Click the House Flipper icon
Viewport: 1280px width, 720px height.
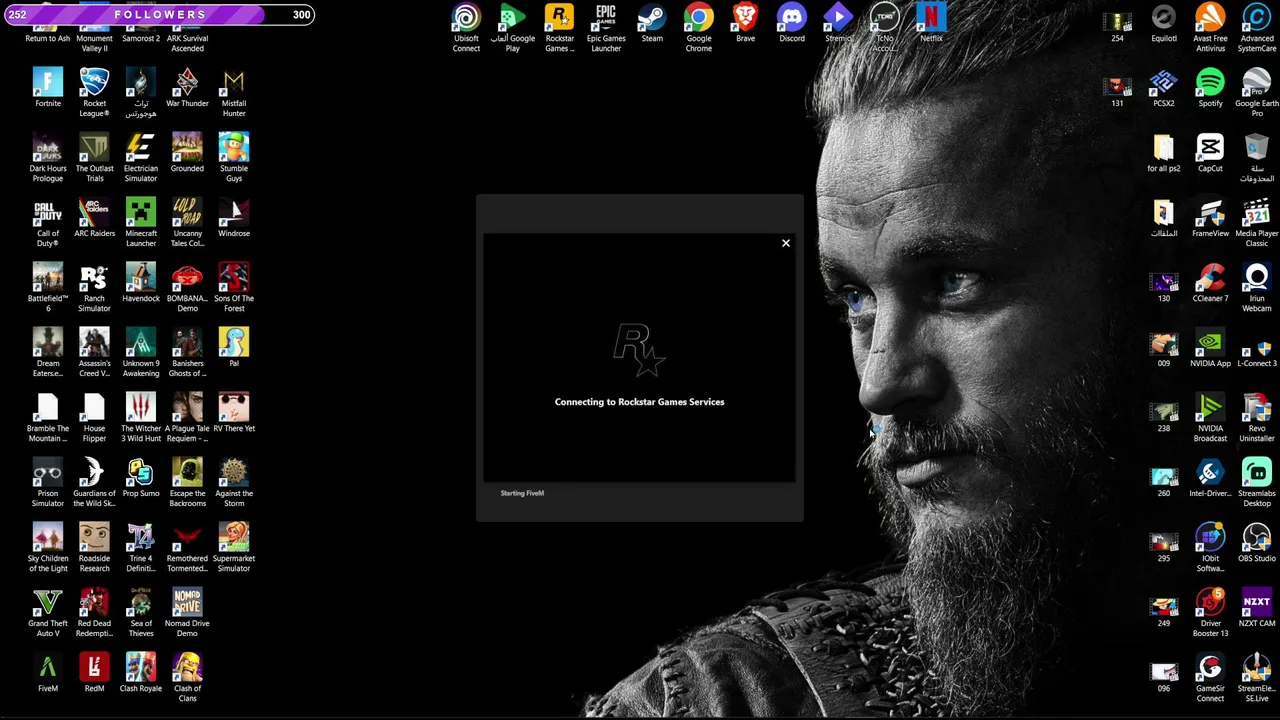pyautogui.click(x=94, y=417)
